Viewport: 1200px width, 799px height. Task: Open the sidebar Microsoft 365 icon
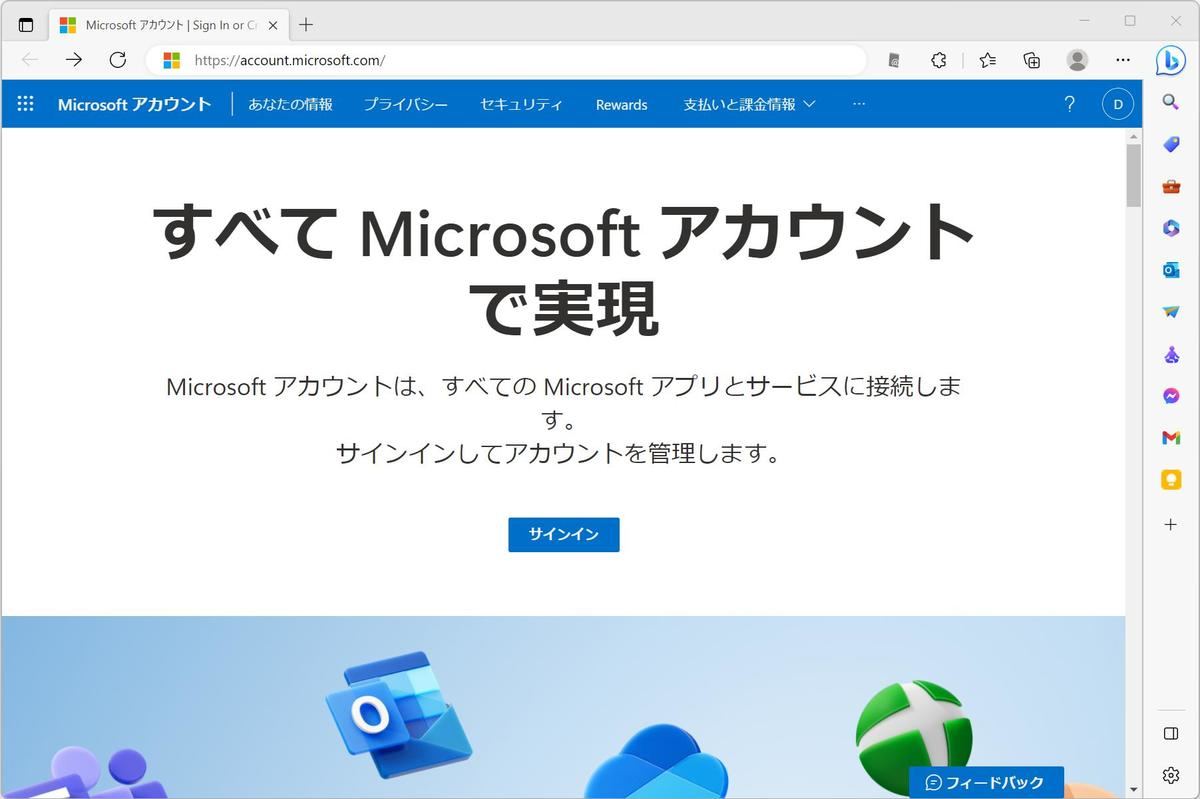pyautogui.click(x=1171, y=228)
